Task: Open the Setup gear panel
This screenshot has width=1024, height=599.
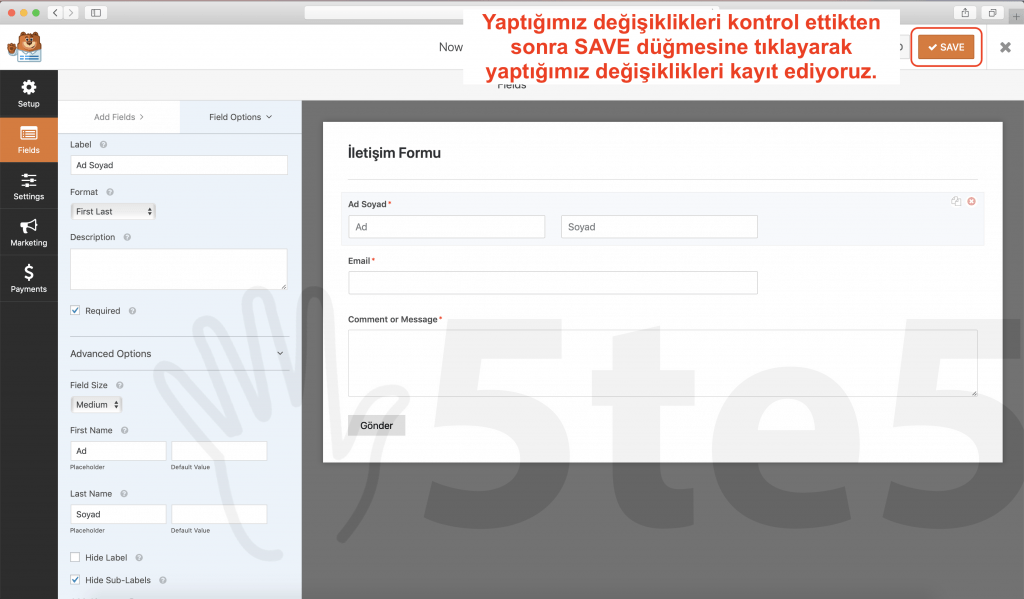Action: click(x=29, y=93)
